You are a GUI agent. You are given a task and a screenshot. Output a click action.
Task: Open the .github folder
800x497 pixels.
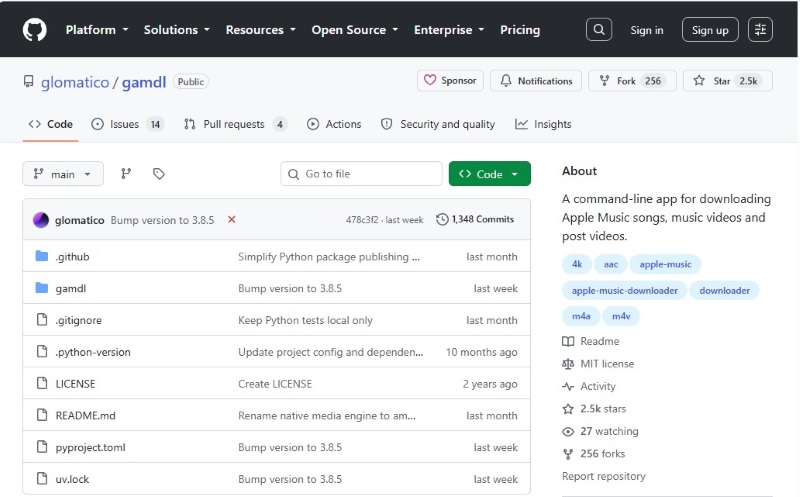point(72,257)
